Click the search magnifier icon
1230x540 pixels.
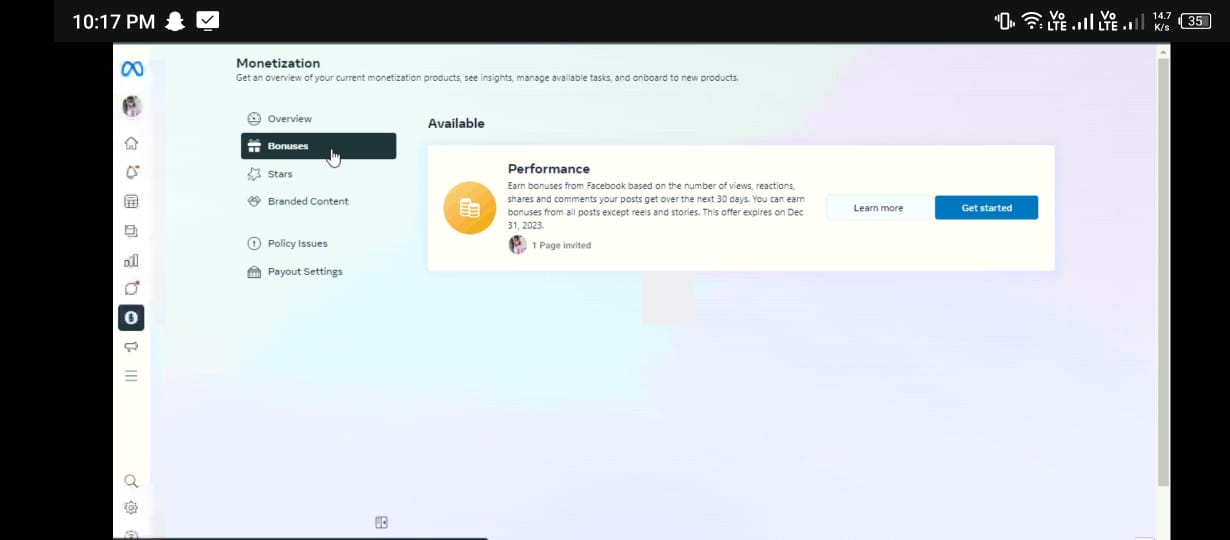click(131, 481)
